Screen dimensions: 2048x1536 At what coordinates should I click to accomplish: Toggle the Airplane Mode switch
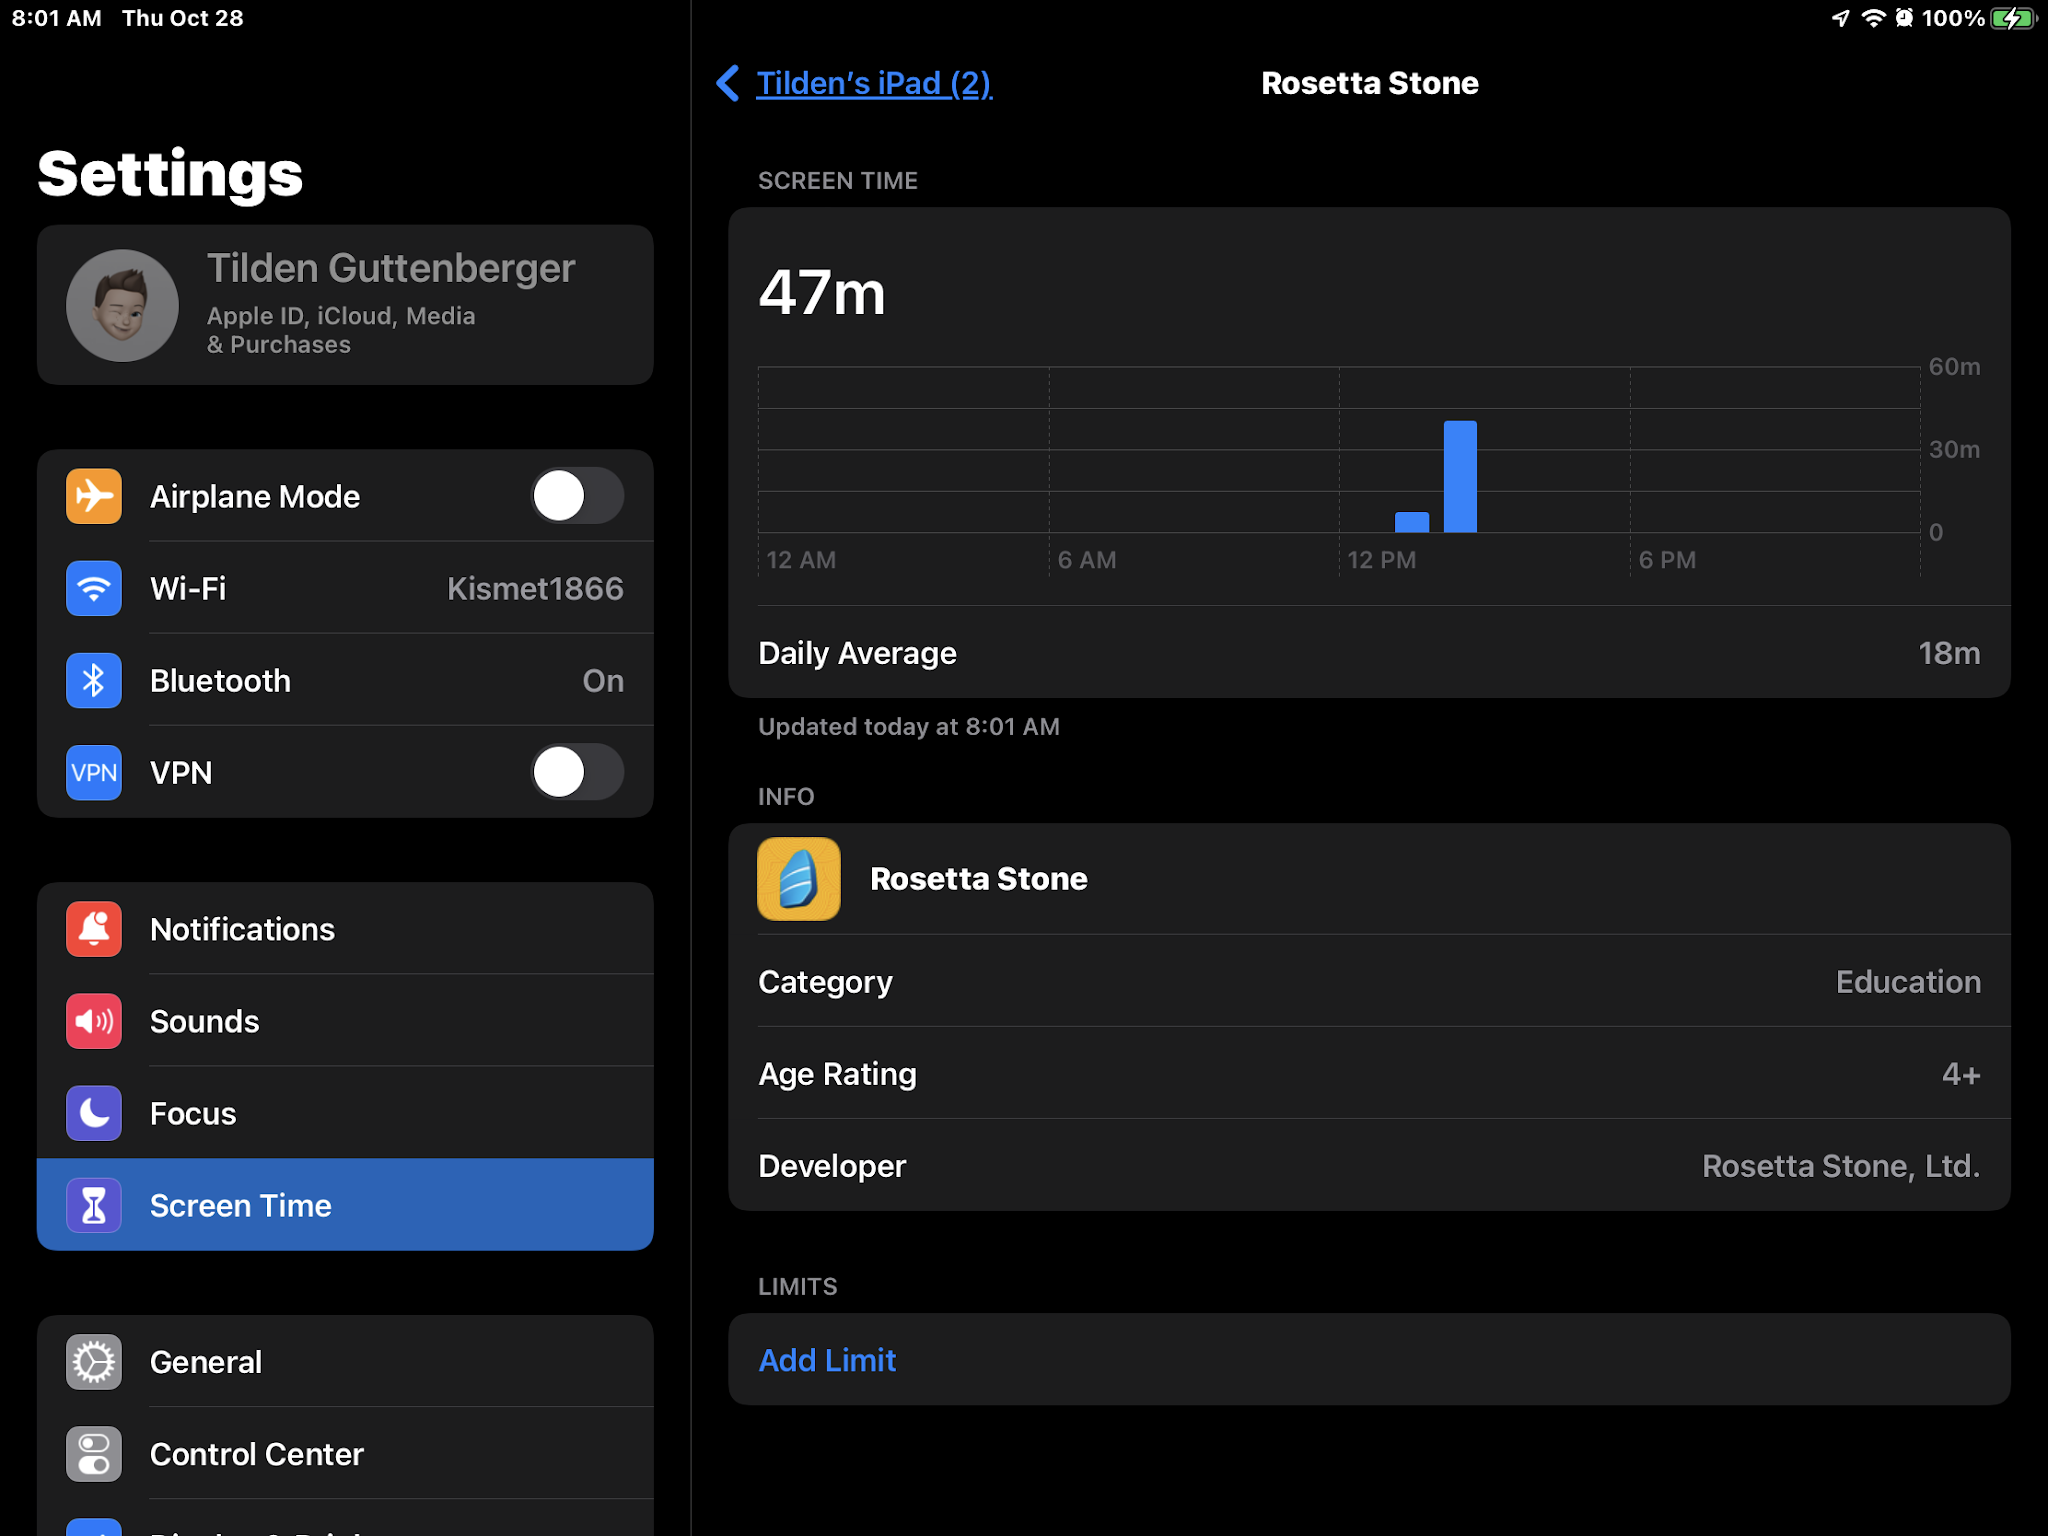[x=578, y=496]
